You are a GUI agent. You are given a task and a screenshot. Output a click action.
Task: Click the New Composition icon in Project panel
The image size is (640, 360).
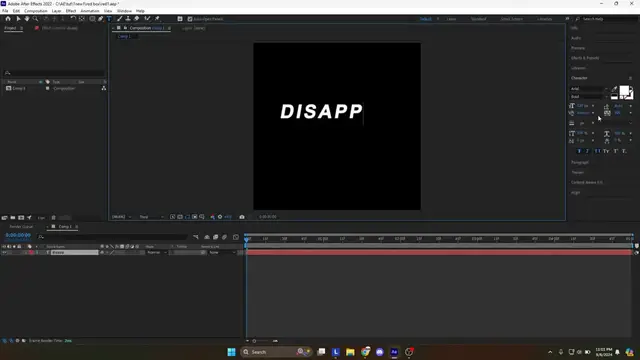(21, 218)
